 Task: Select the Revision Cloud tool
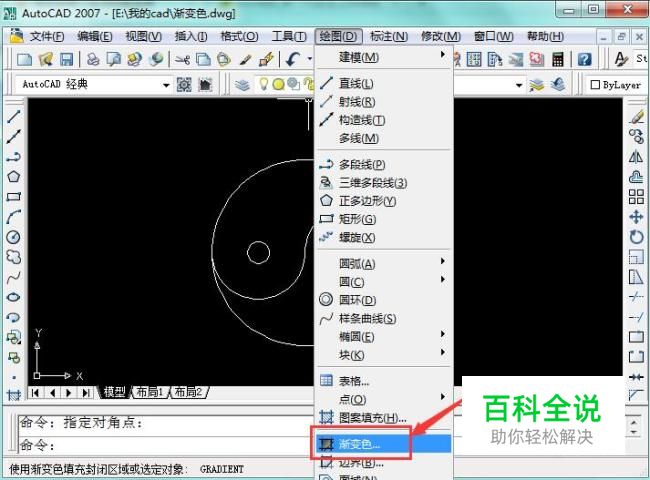pos(14,257)
